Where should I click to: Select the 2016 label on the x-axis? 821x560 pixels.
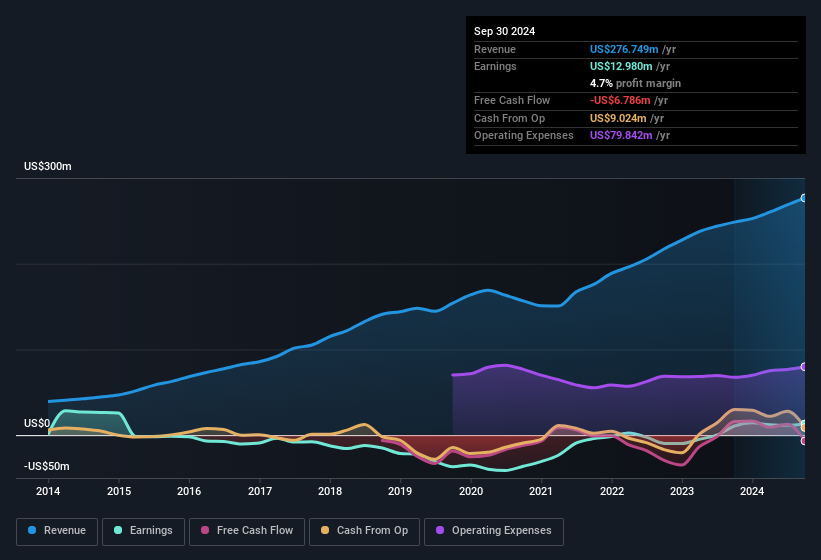(189, 491)
